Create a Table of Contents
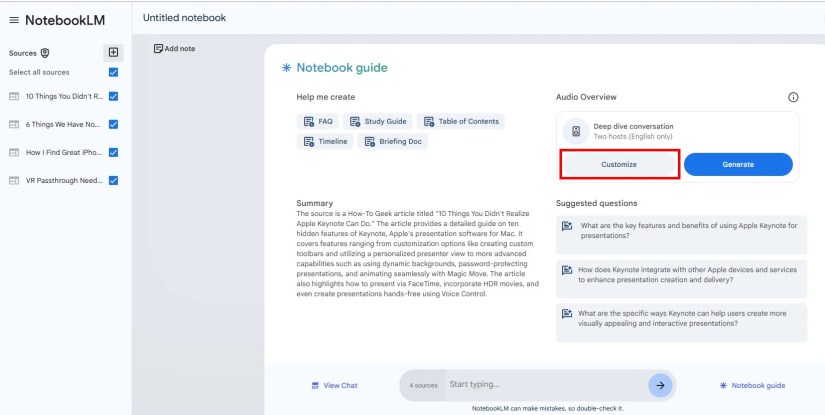This screenshot has height=415, width=825. pos(461,122)
